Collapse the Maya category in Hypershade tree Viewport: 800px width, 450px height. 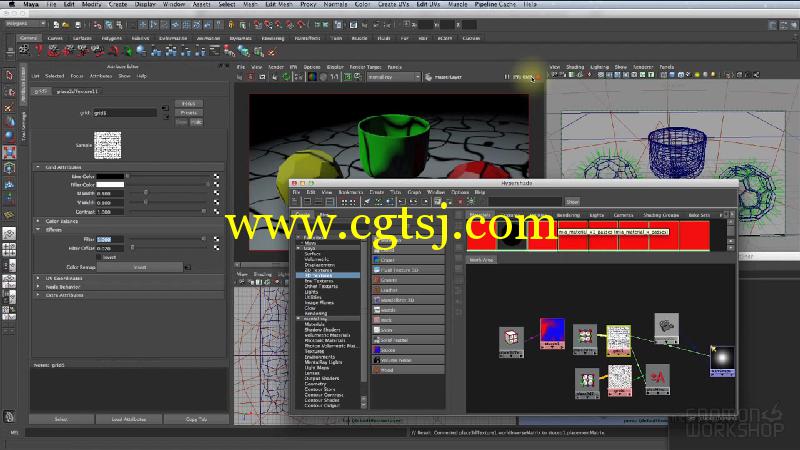point(299,248)
